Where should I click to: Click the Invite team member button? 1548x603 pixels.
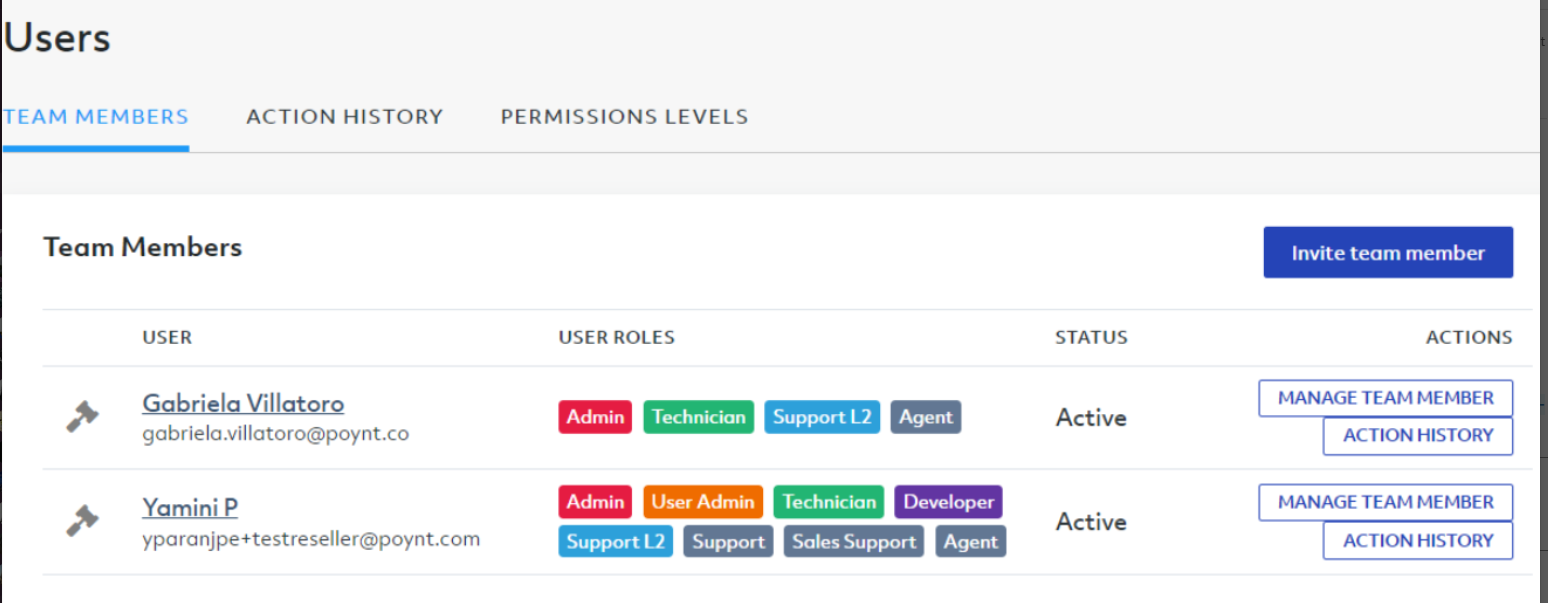pyautogui.click(x=1388, y=253)
